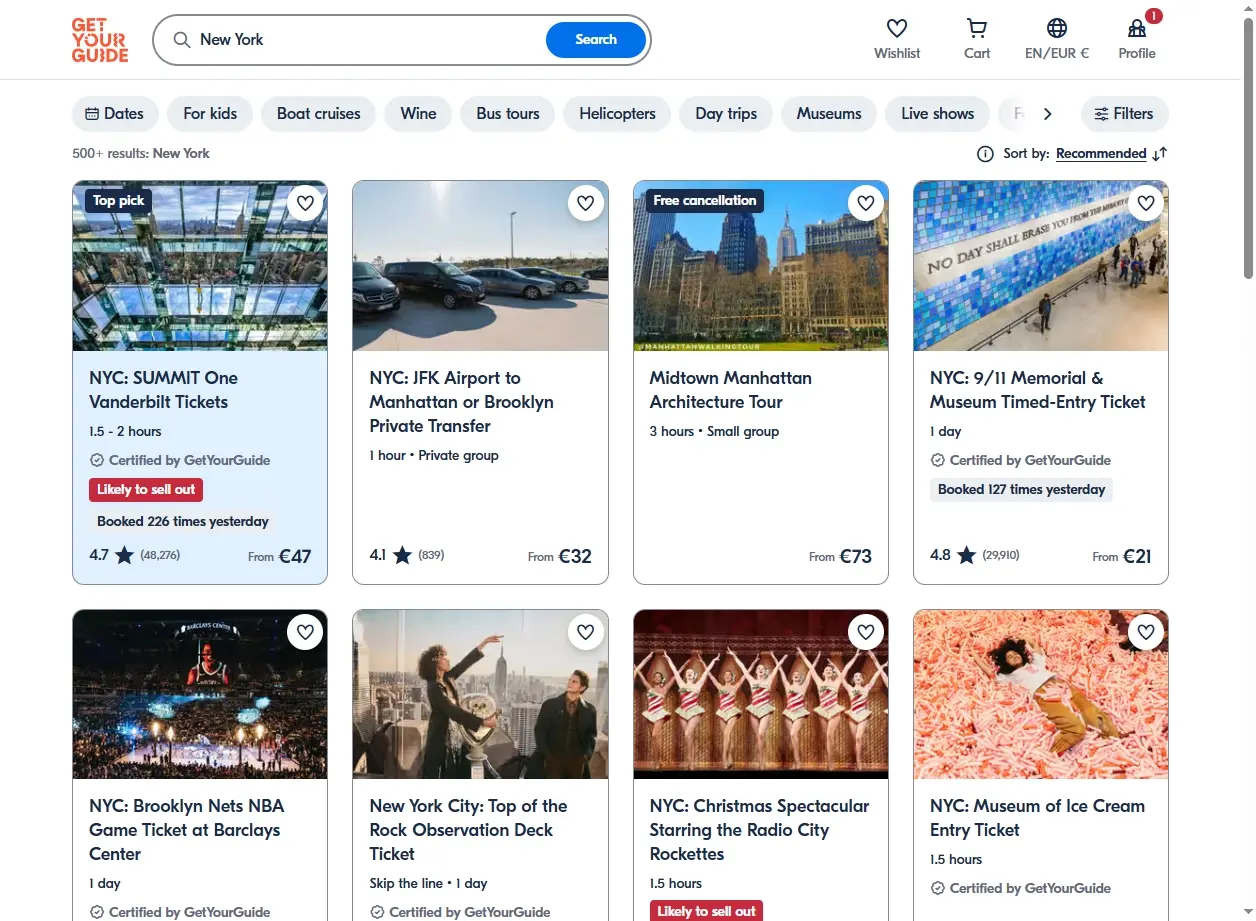Select the Museums filter chip
The image size is (1256, 921).
[x=829, y=114]
